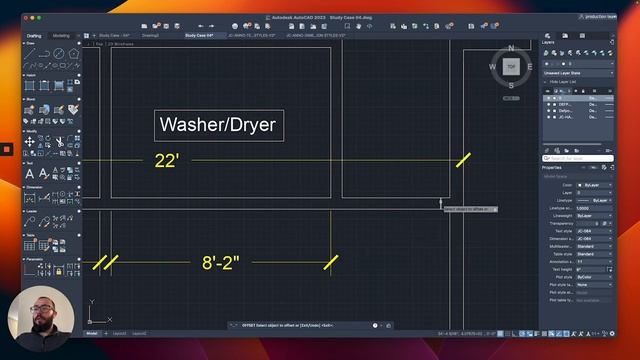Image resolution: width=640 pixels, height=360 pixels.
Task: Click the Undo arrow in top toolbar
Action: coord(200,26)
